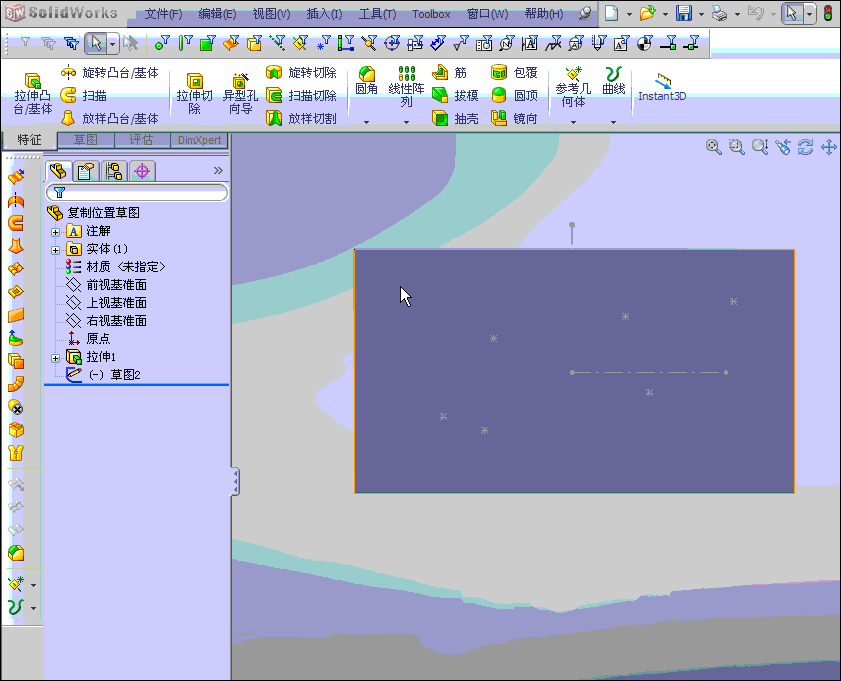Image resolution: width=841 pixels, height=681 pixels.
Task: Open the 窗口(W) menu
Action: point(487,14)
